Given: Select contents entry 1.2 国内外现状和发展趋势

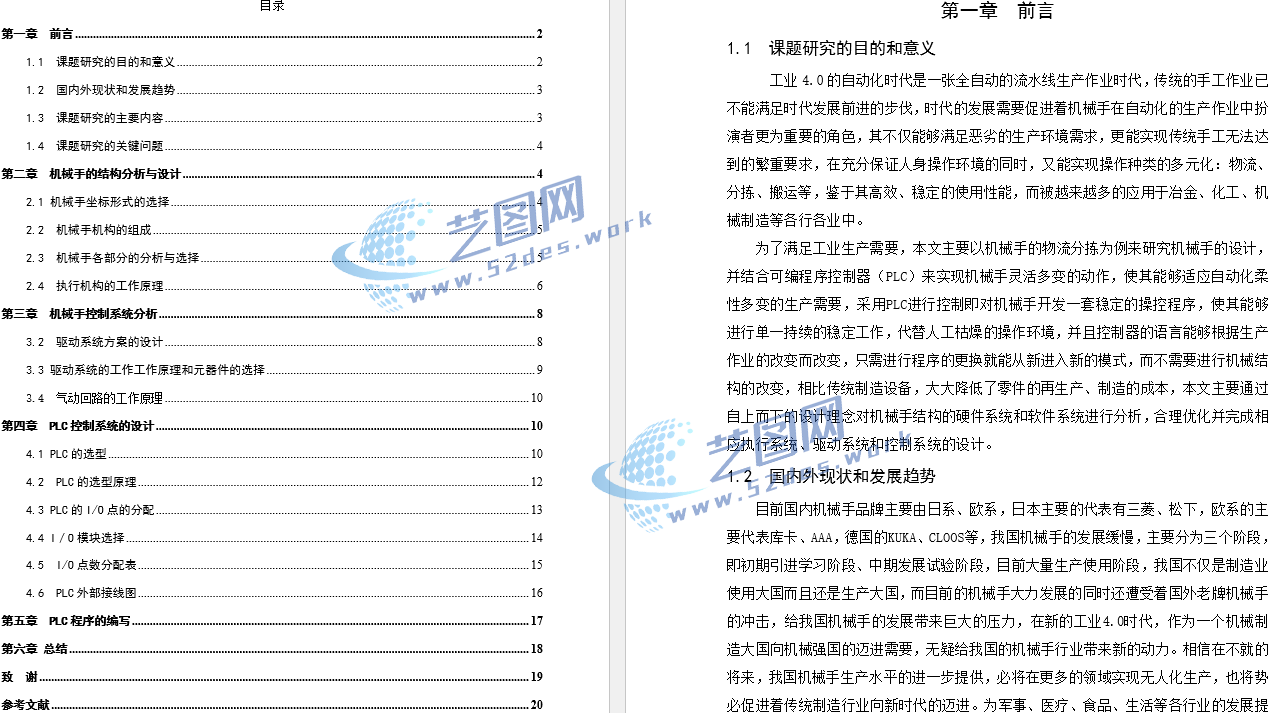Looking at the screenshot, I should (284, 90).
